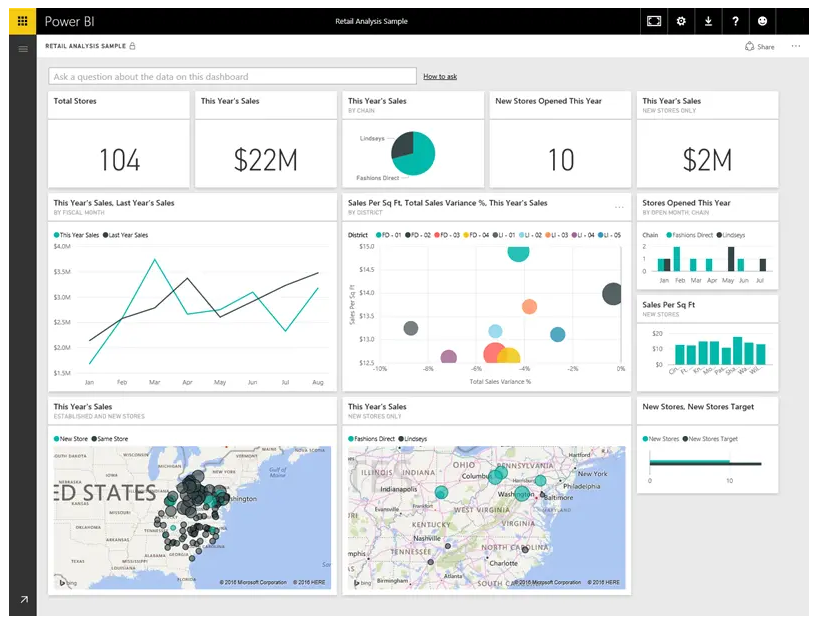Select 'FD - 01' in the District legend

[x=388, y=235]
